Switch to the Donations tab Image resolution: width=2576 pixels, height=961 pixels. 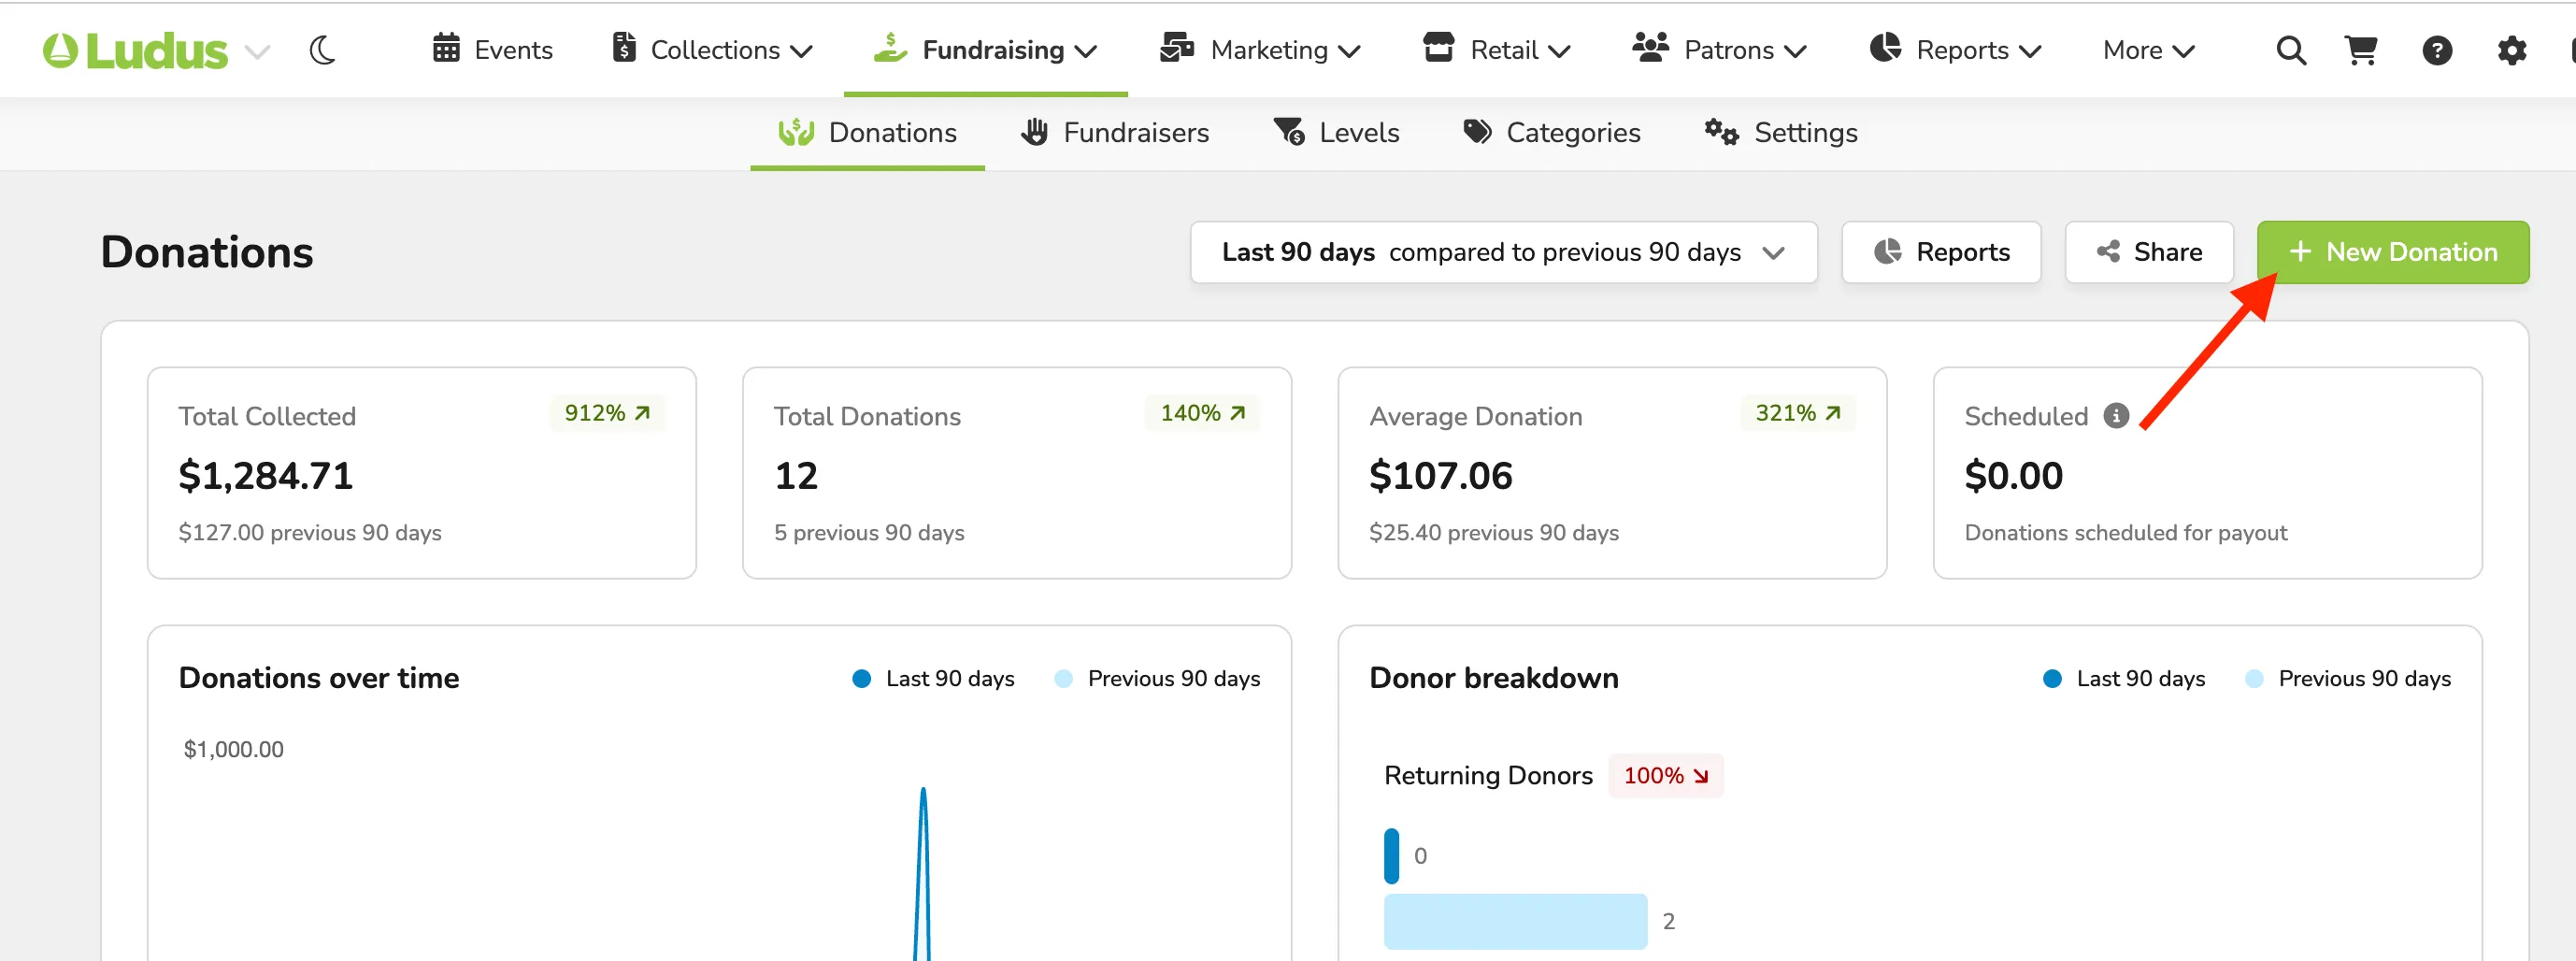coord(867,133)
